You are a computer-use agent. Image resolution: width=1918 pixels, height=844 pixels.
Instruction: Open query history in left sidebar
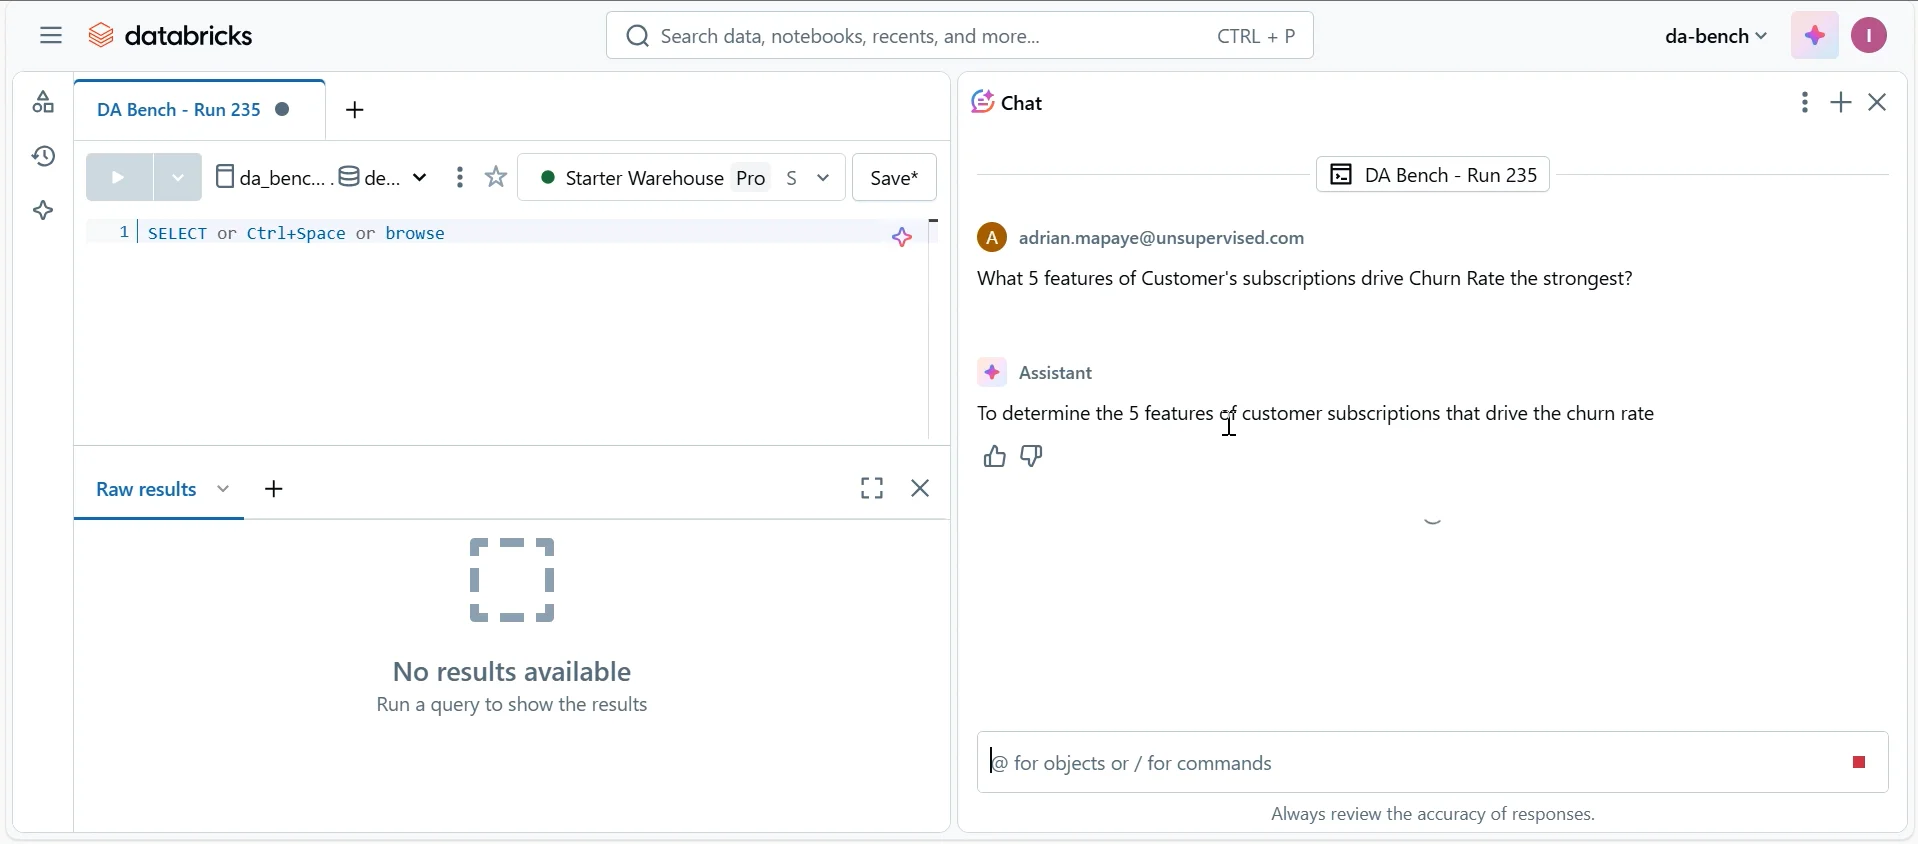(43, 157)
